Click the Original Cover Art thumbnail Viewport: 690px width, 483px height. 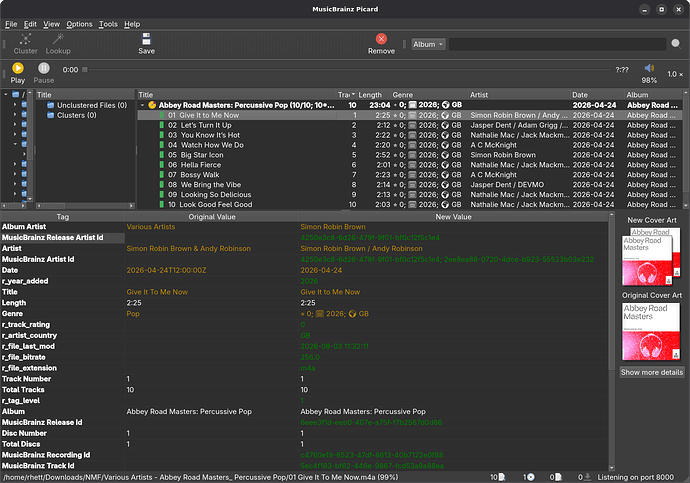pyautogui.click(x=650, y=332)
